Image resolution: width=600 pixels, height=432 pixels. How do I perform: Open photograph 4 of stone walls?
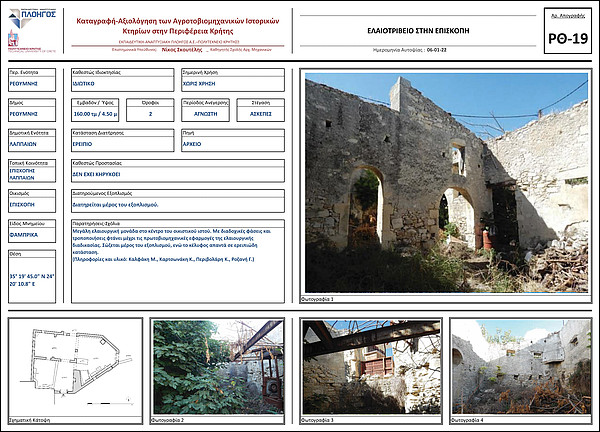tap(521, 367)
